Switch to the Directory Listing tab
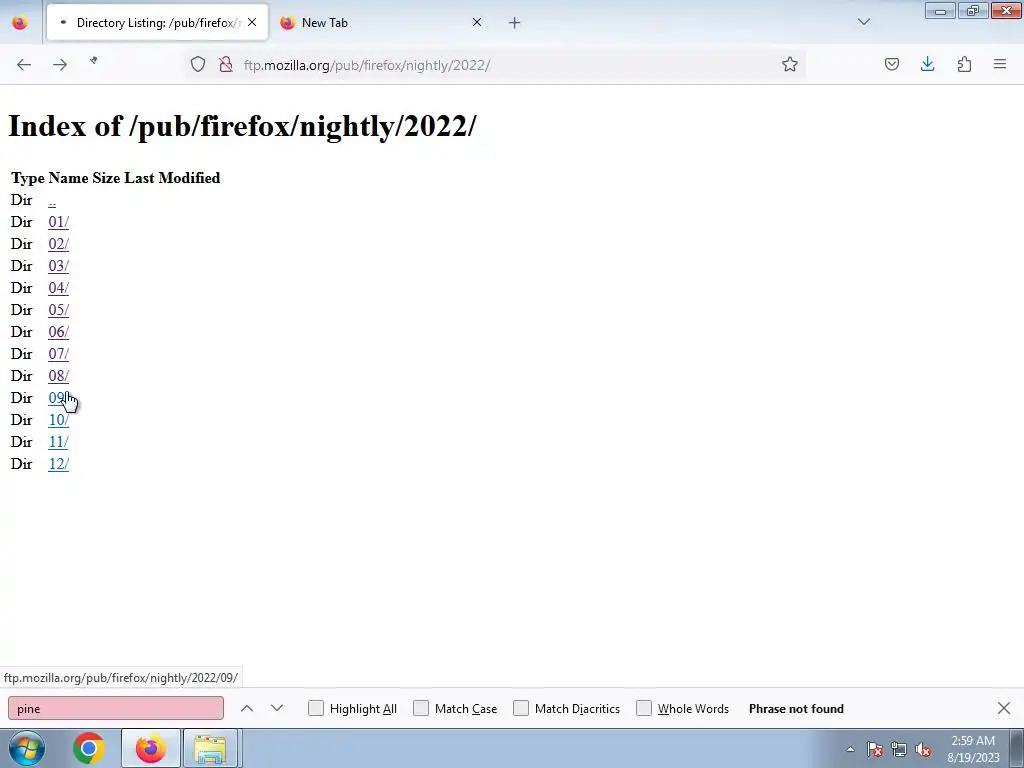 tap(157, 23)
